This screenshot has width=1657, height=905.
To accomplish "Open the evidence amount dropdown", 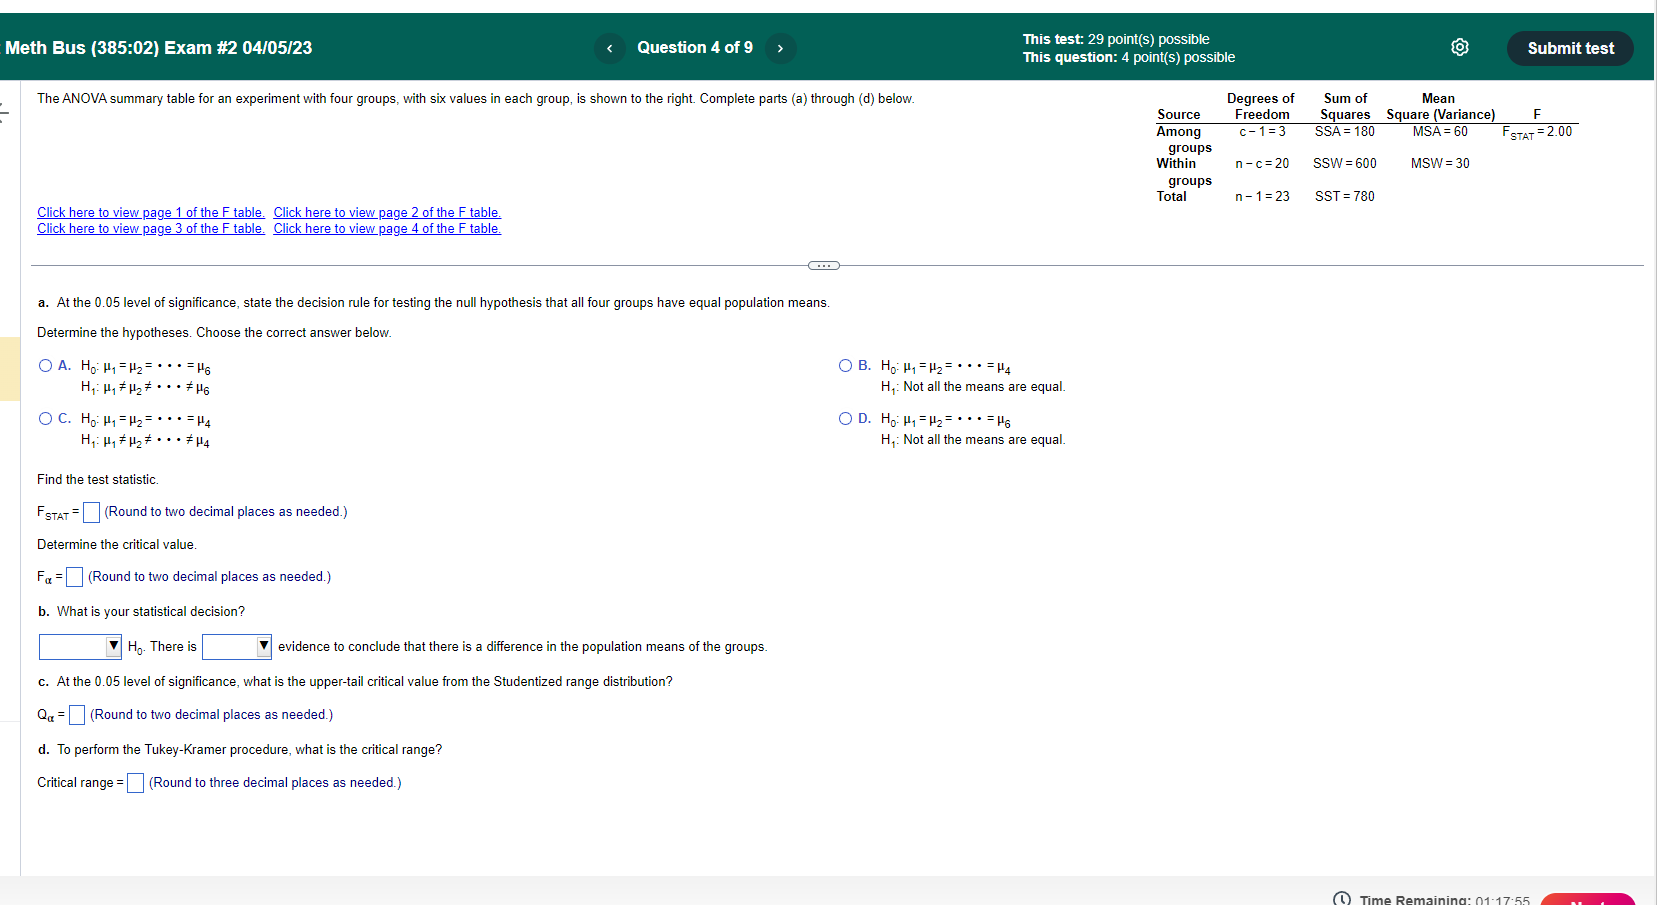I will tap(237, 647).
